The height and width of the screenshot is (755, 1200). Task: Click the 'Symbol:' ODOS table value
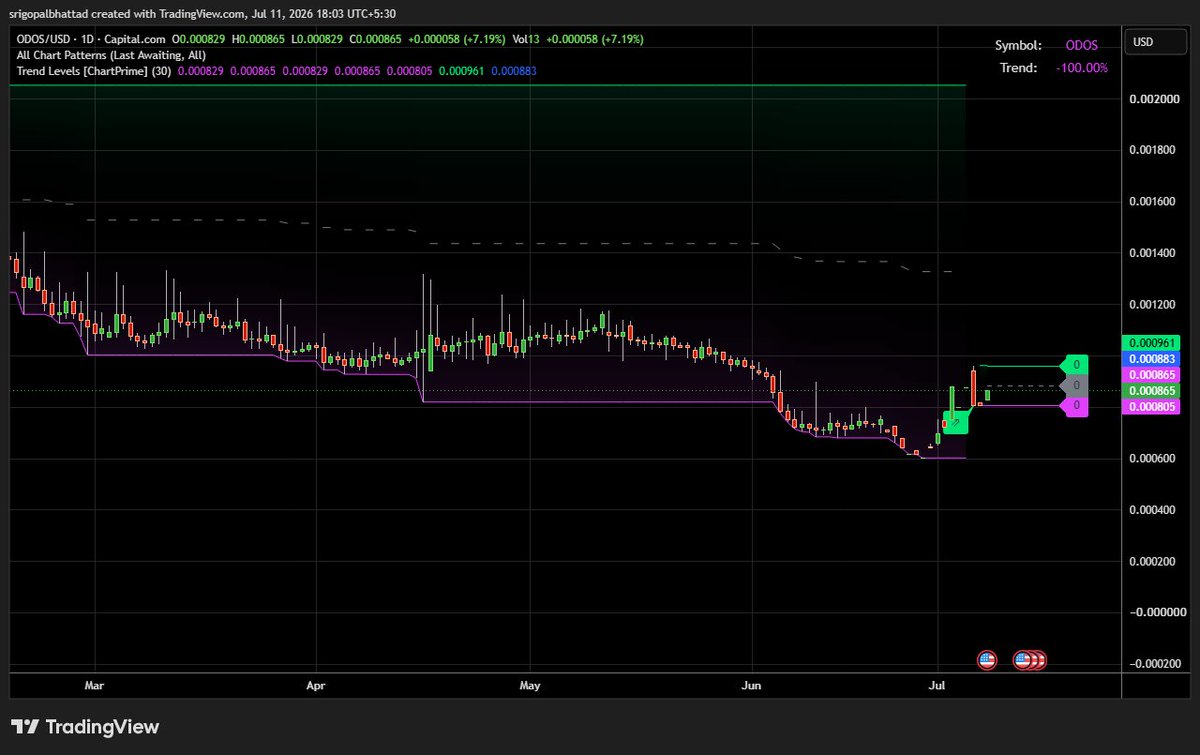point(1081,45)
